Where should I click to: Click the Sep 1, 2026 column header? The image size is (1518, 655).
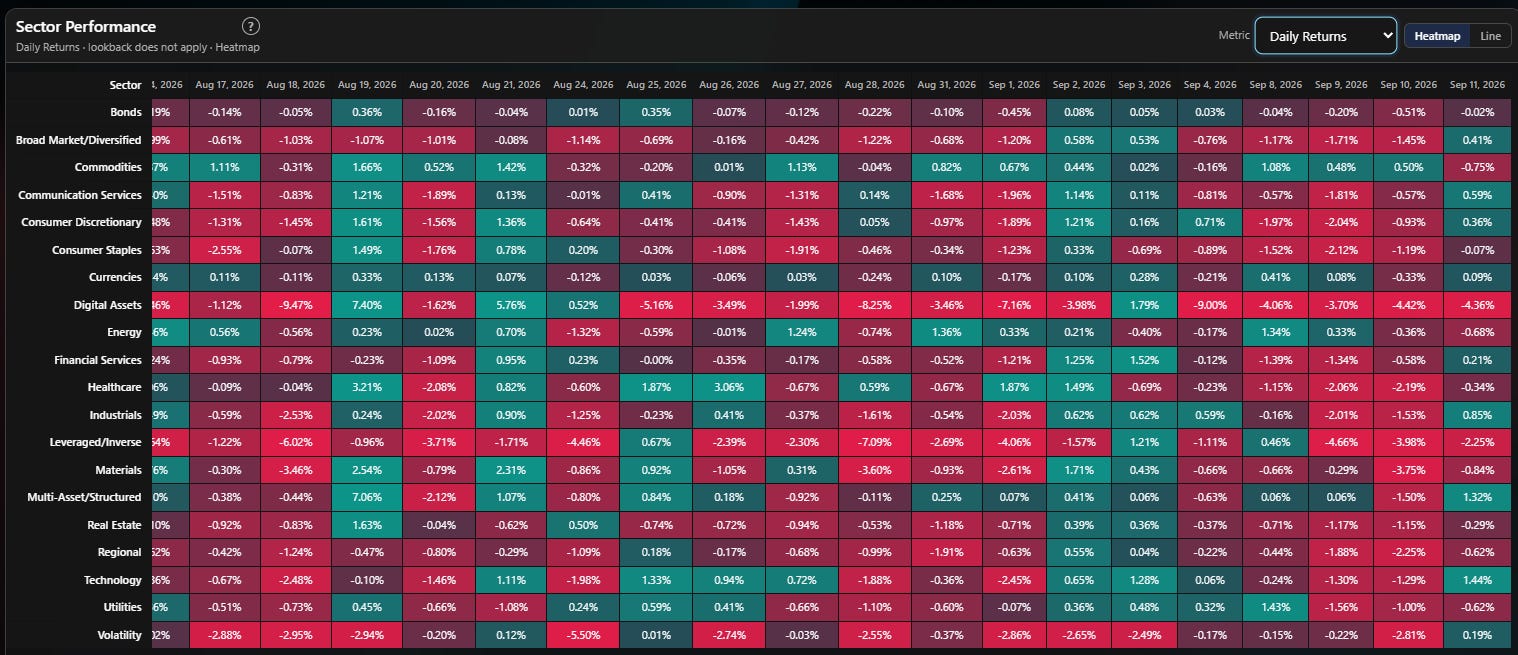click(x=1013, y=85)
